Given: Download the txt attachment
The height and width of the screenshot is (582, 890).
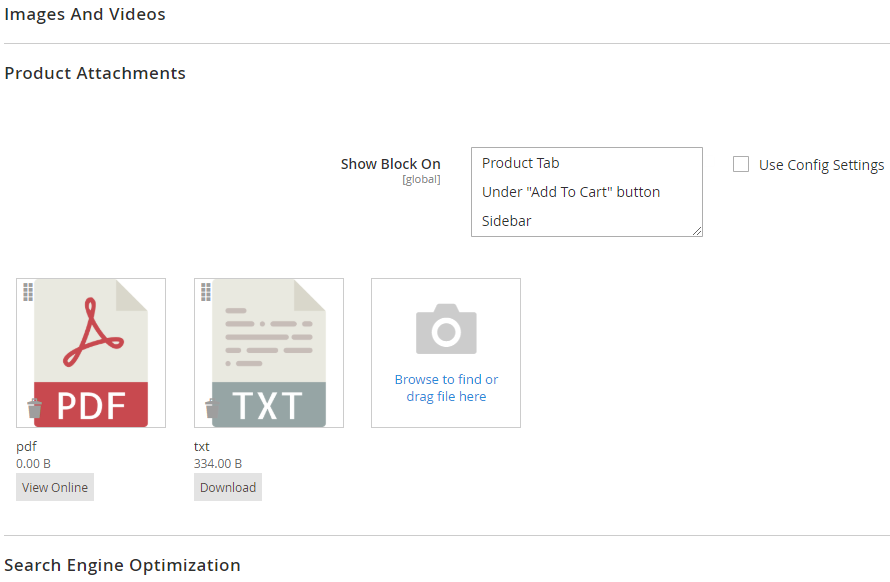Looking at the screenshot, I should click(228, 487).
